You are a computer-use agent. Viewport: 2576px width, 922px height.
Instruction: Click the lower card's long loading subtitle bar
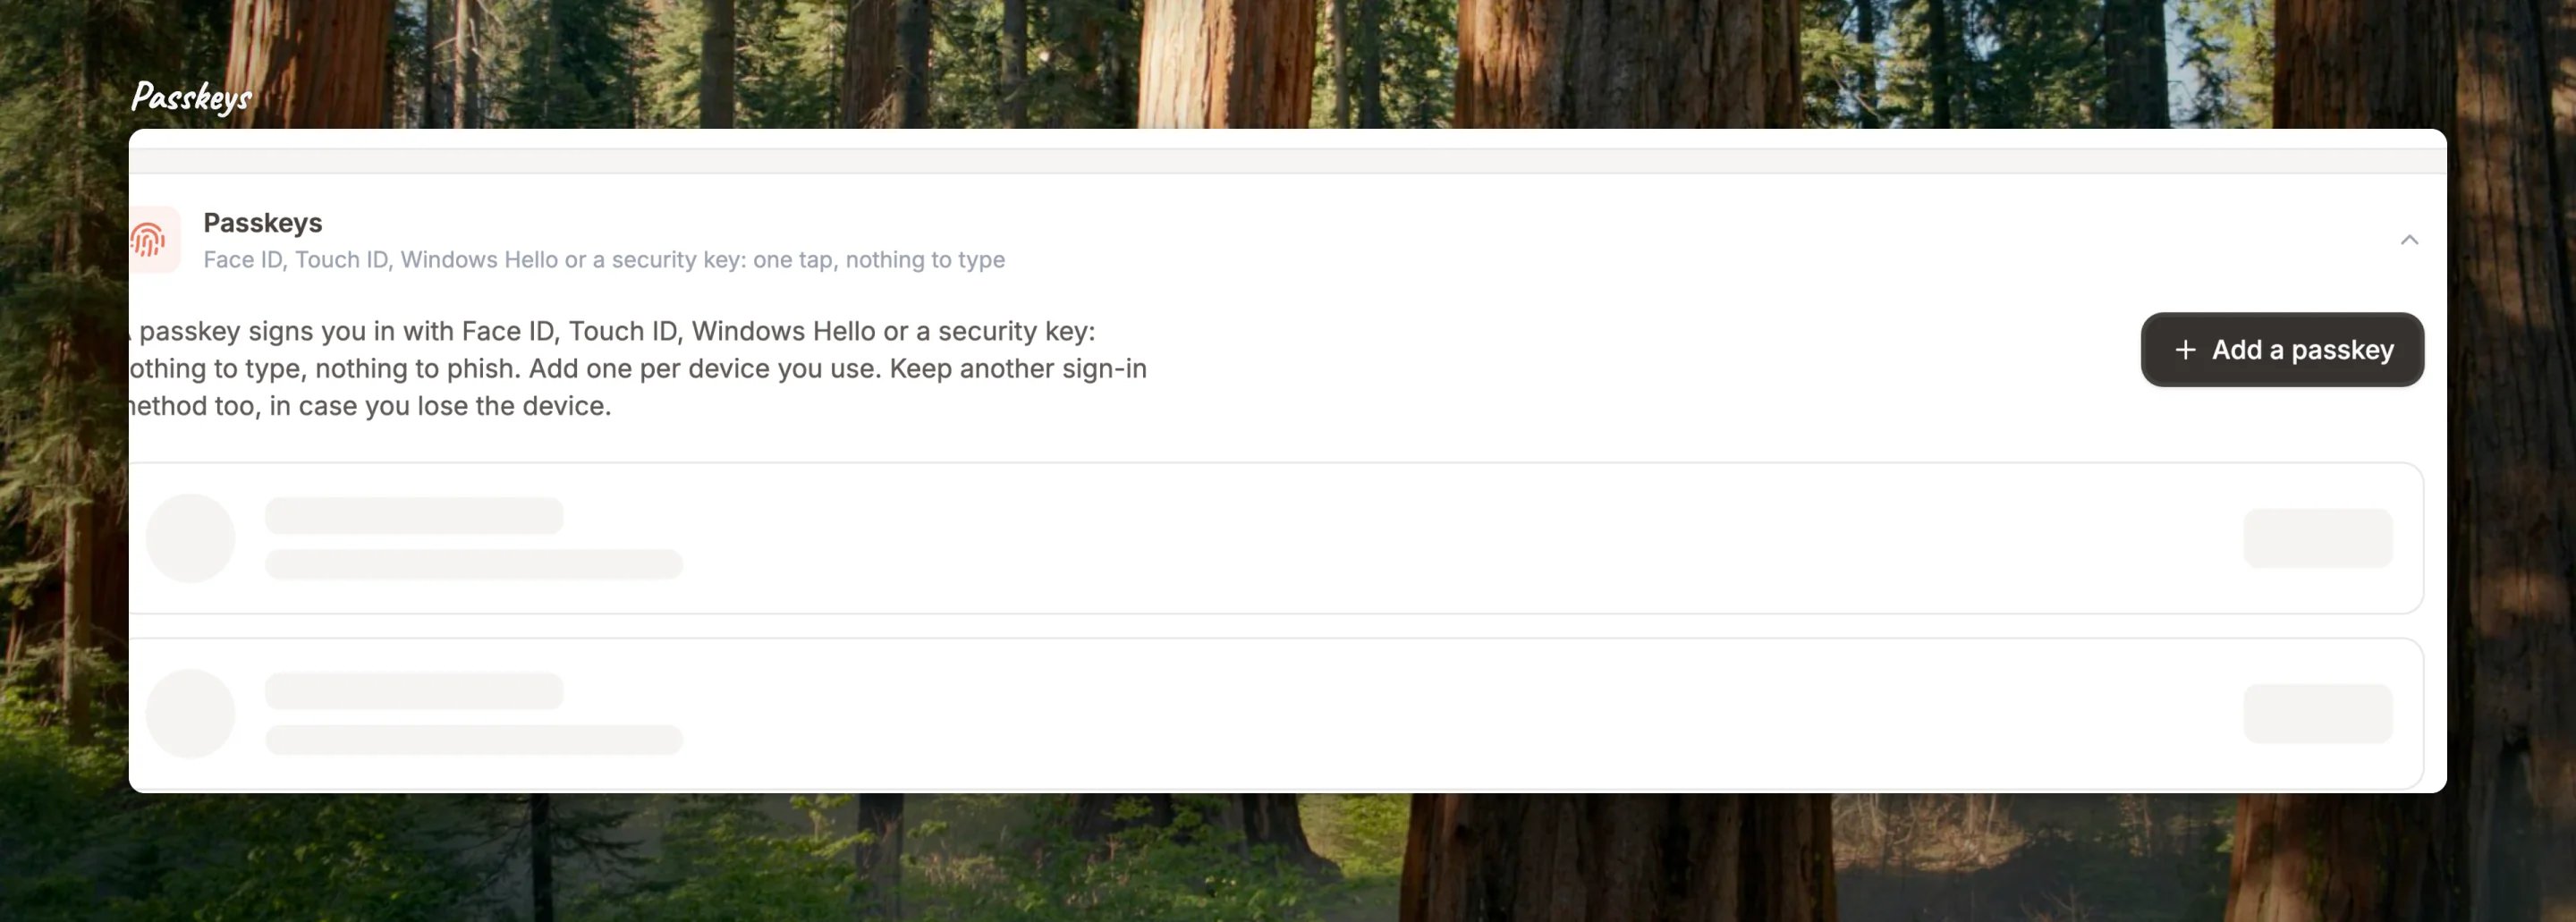pos(474,740)
